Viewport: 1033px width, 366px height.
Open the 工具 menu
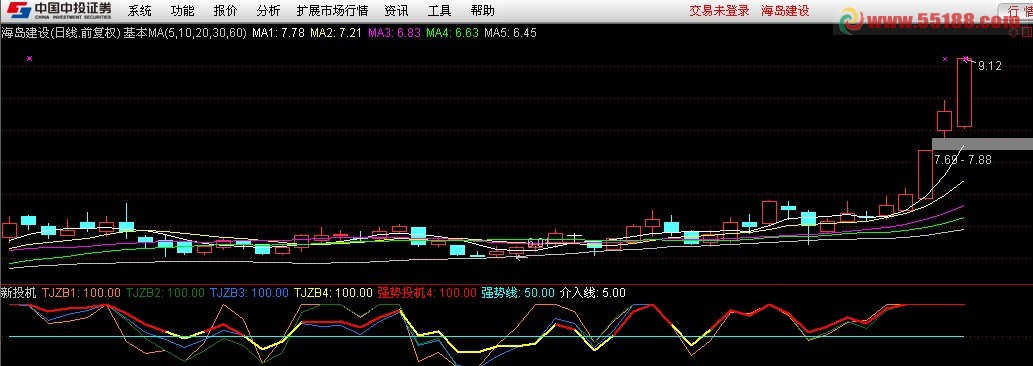(439, 11)
